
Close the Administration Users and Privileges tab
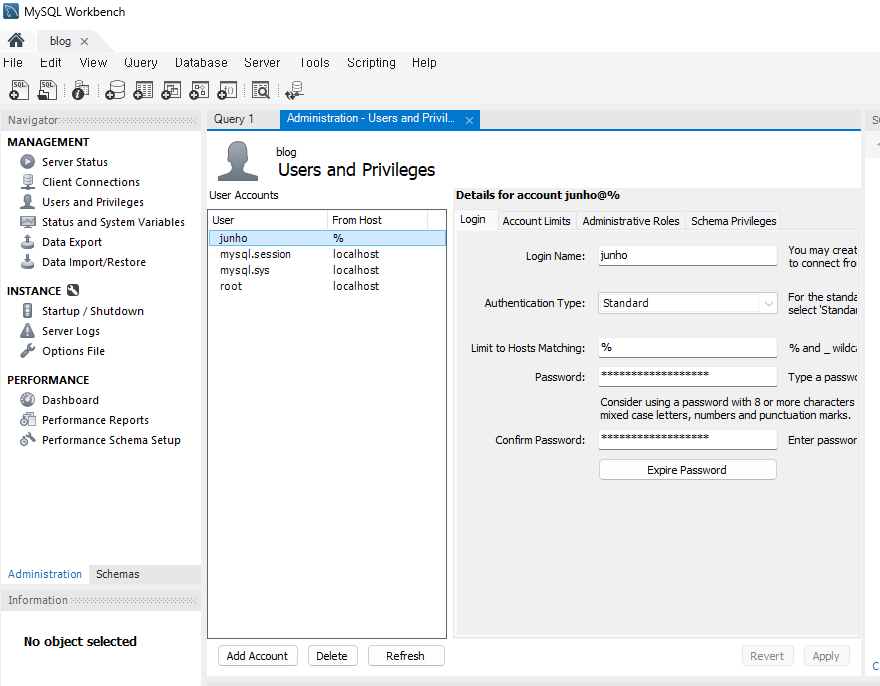[469, 120]
